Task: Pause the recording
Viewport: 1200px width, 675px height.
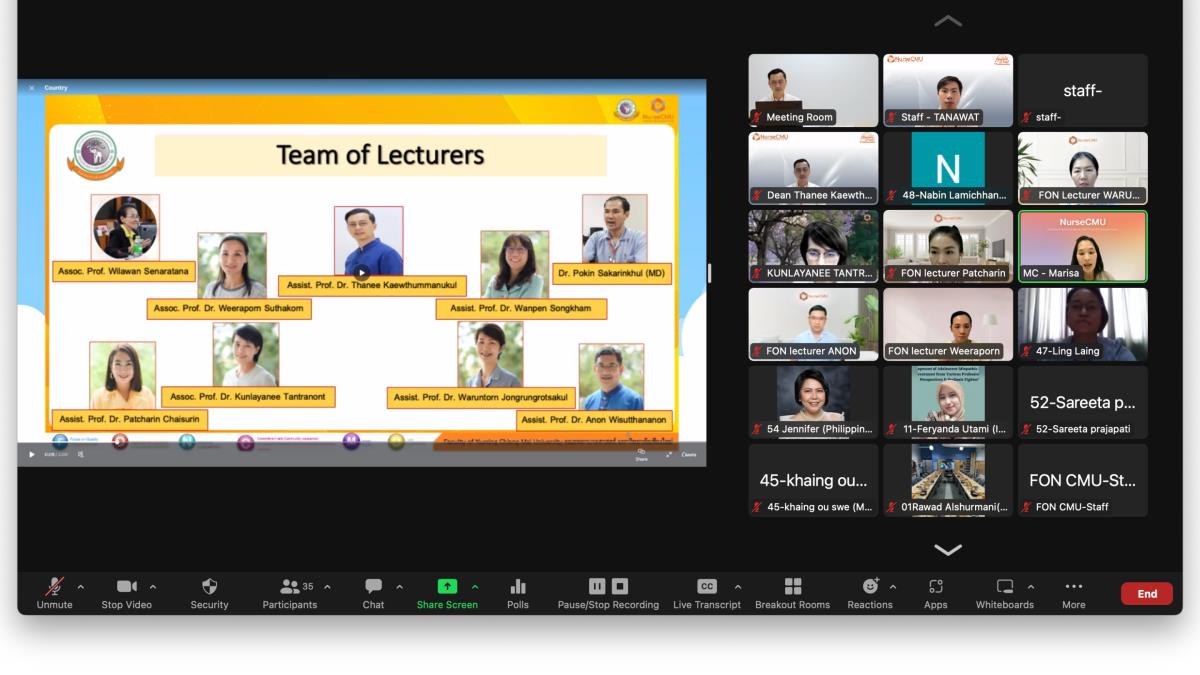Action: [597, 586]
